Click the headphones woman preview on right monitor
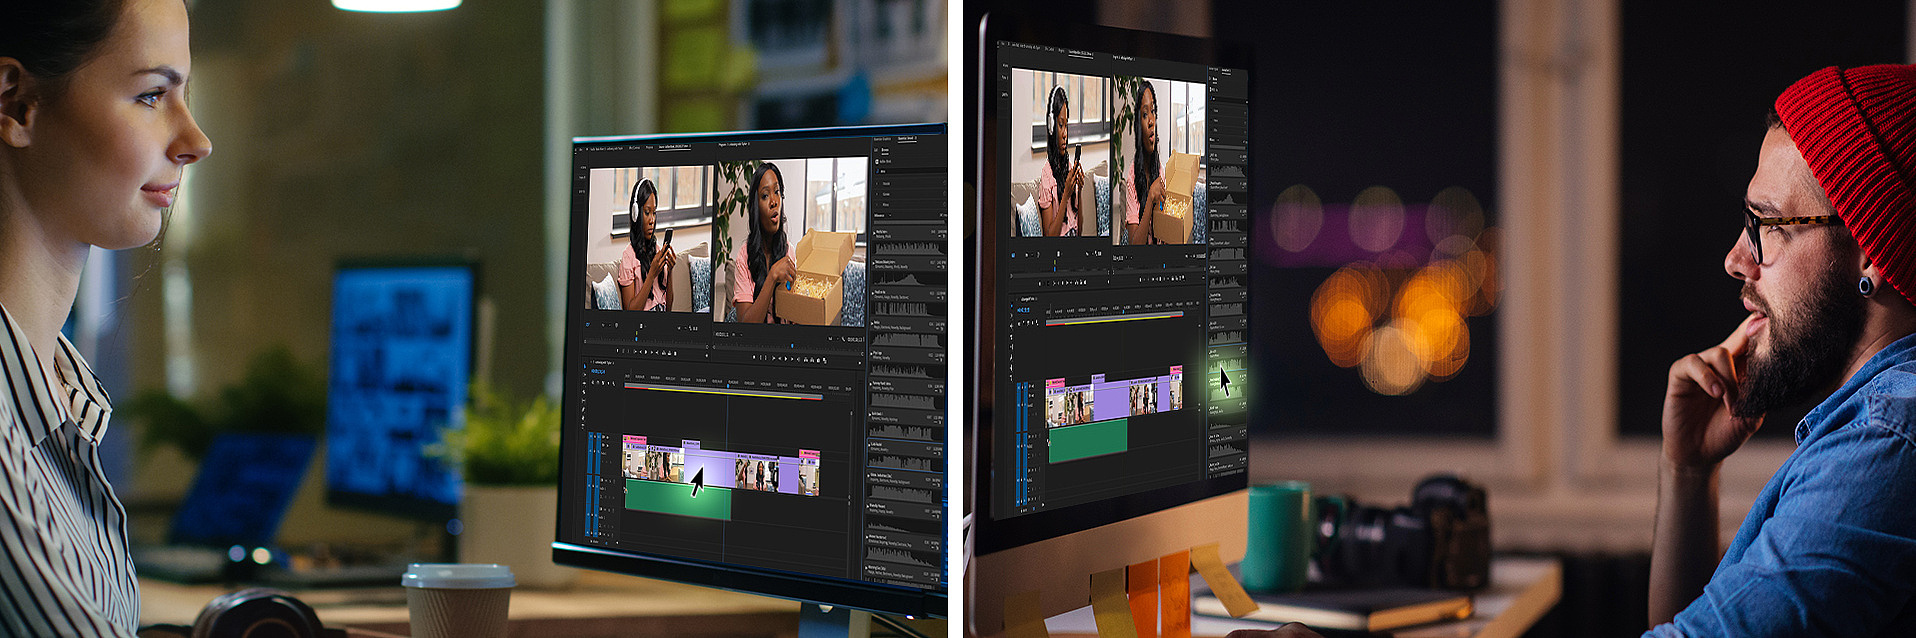This screenshot has width=1916, height=638. tap(1060, 154)
